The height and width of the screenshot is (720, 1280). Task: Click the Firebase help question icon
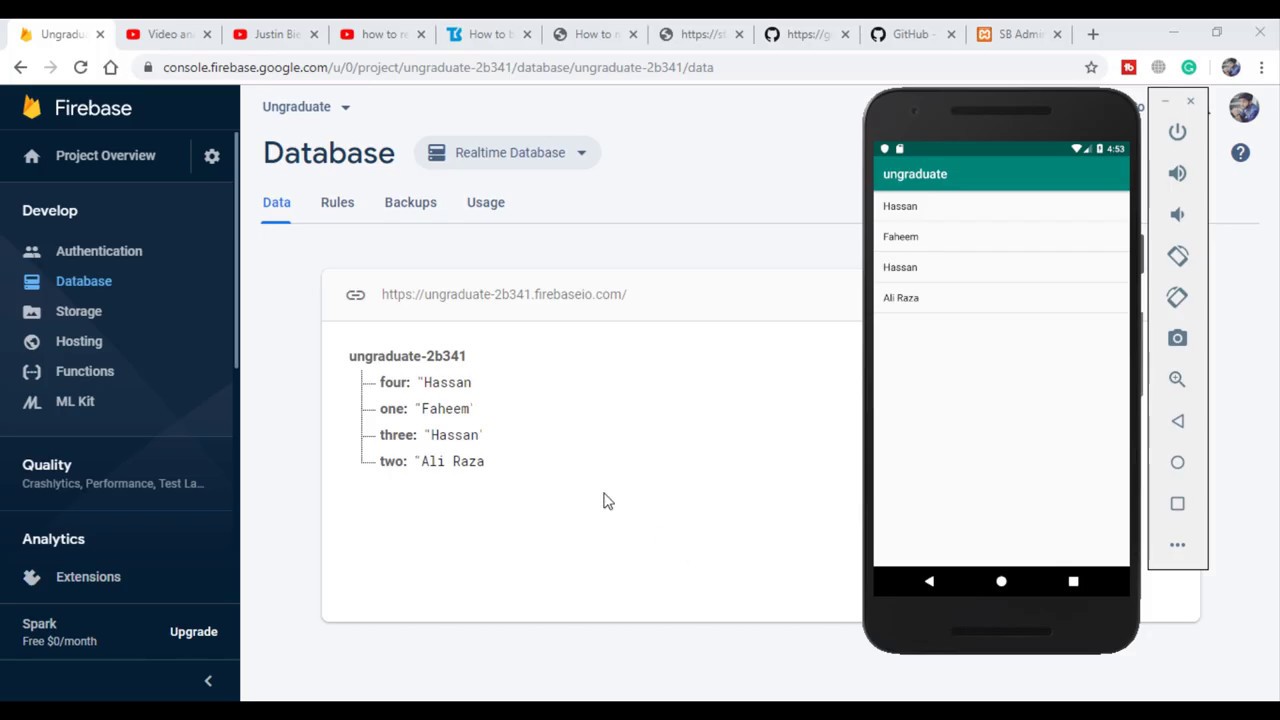[1240, 152]
